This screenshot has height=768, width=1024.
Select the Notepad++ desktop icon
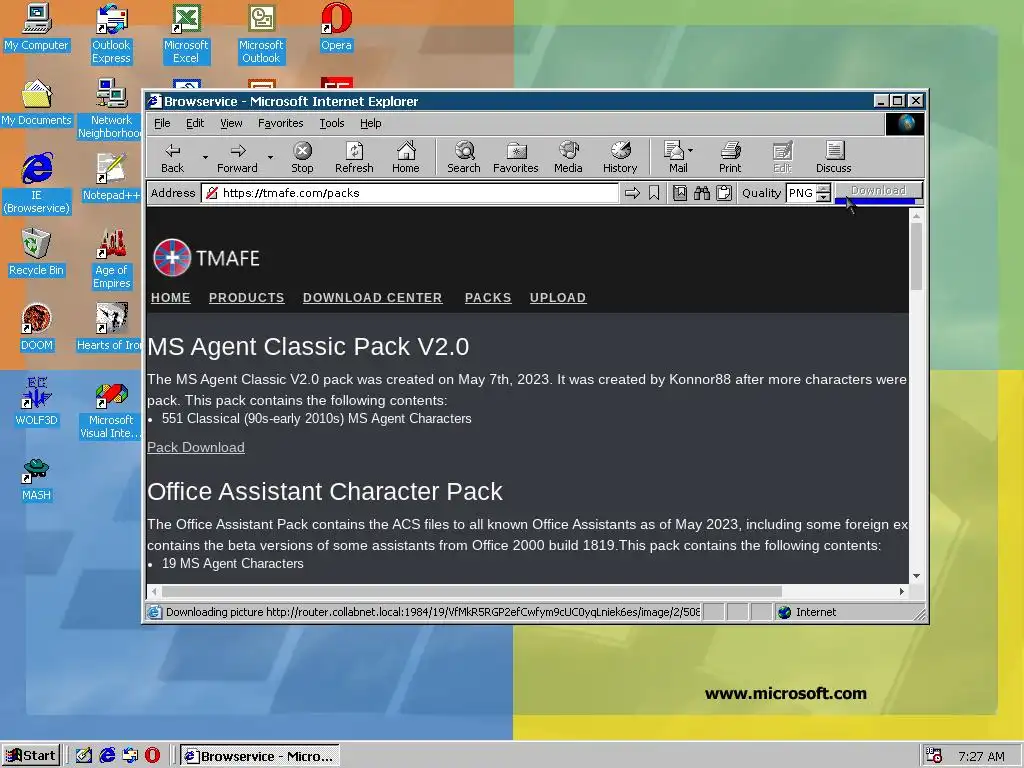point(111,177)
